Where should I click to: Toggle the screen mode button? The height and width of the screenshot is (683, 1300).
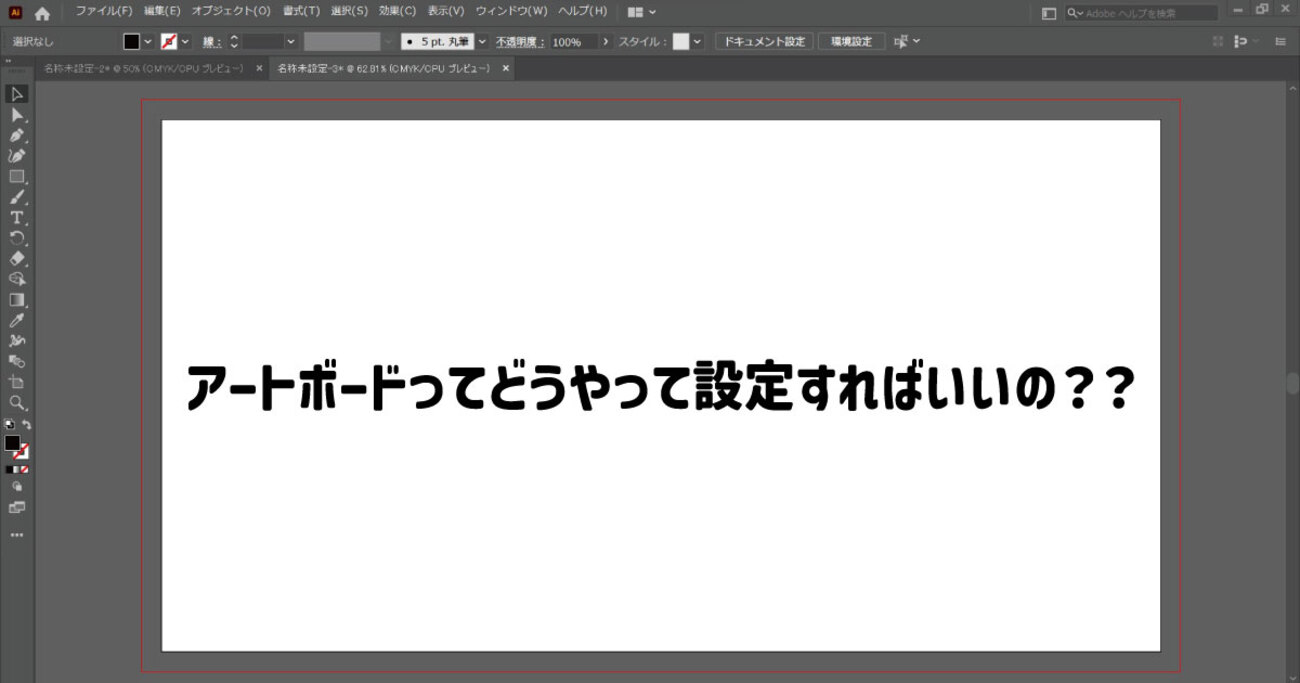[17, 508]
